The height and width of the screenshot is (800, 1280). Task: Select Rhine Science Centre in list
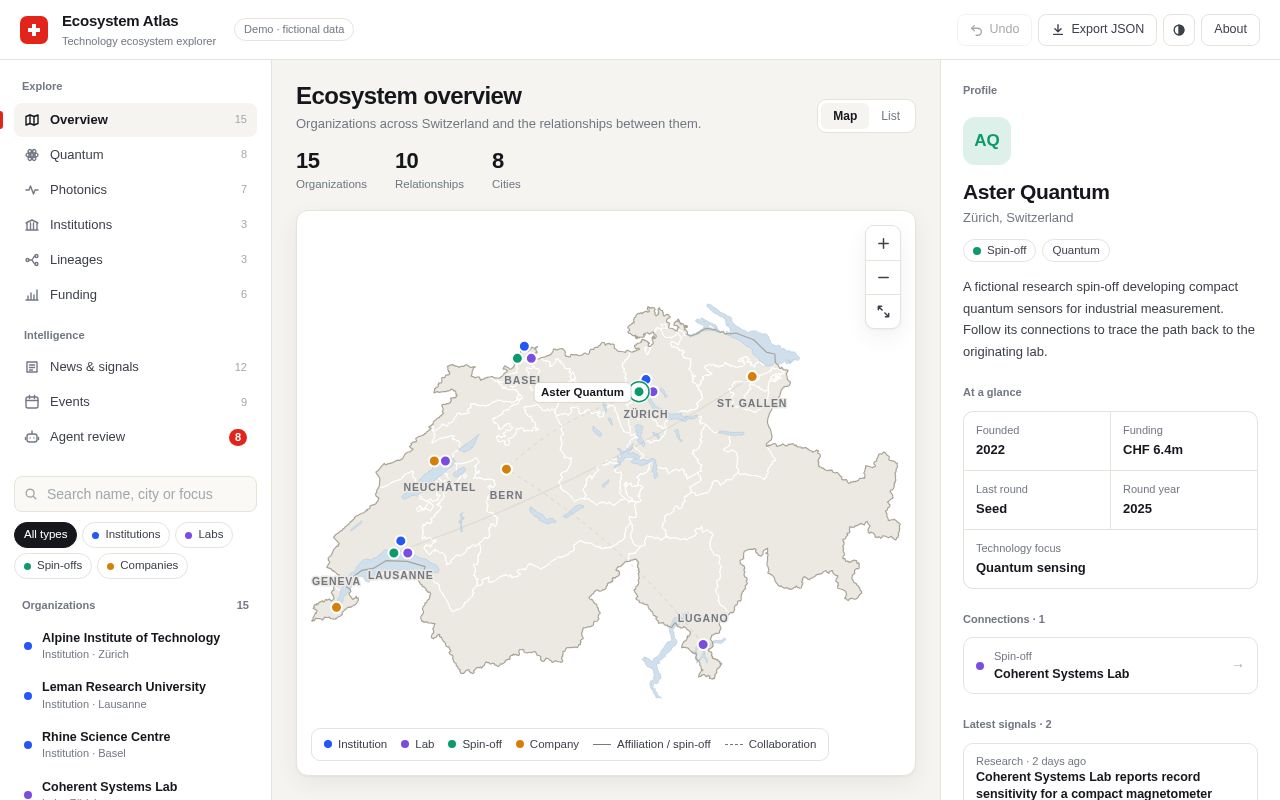[135, 745]
